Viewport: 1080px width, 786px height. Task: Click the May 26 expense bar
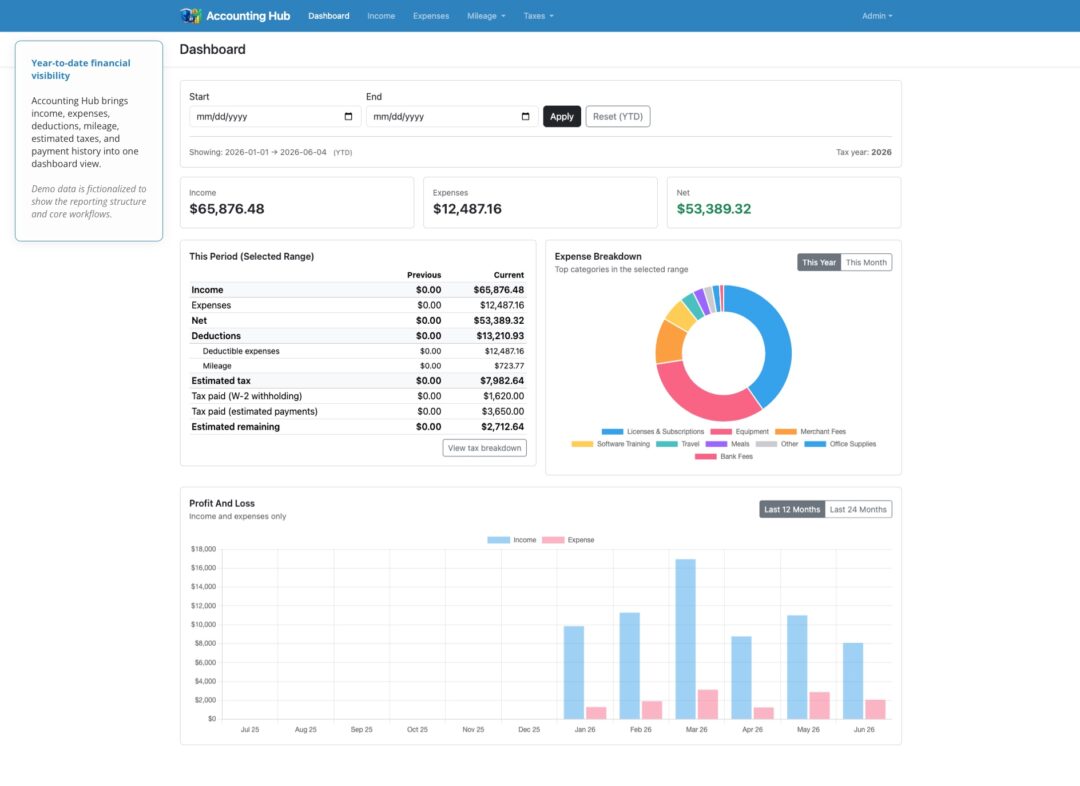point(819,705)
